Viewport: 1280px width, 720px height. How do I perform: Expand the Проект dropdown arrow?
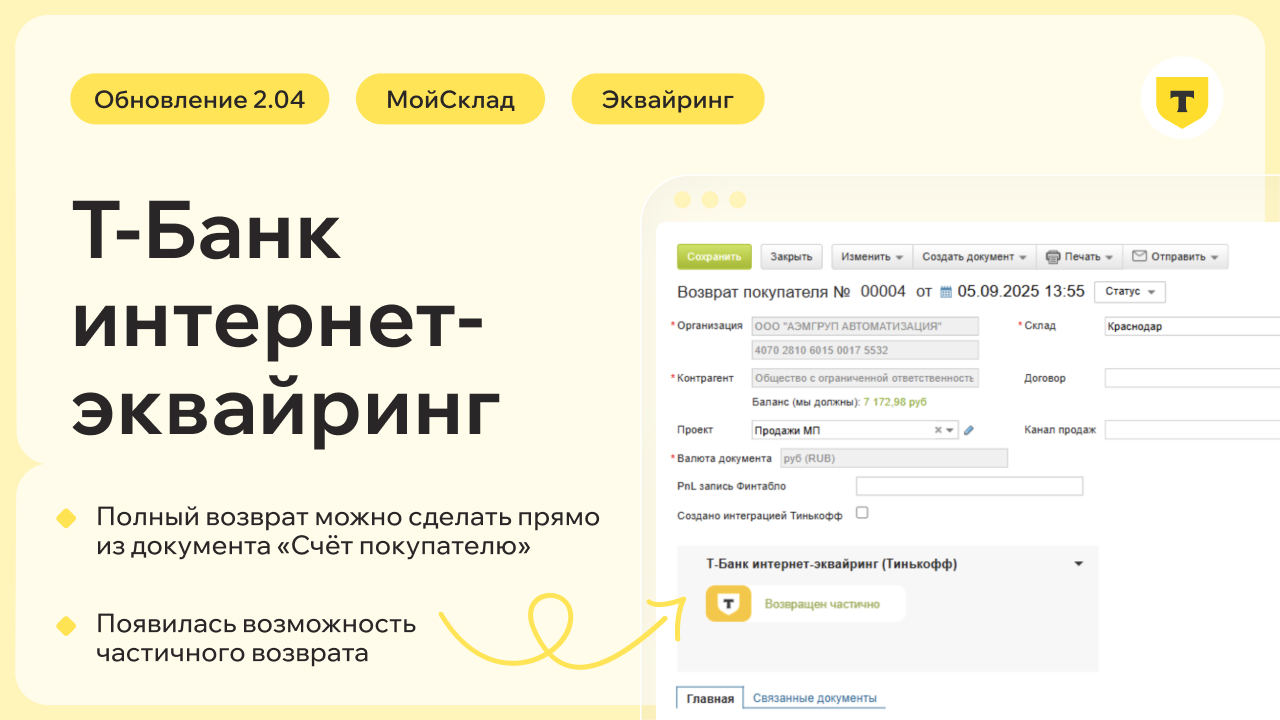tap(950, 430)
